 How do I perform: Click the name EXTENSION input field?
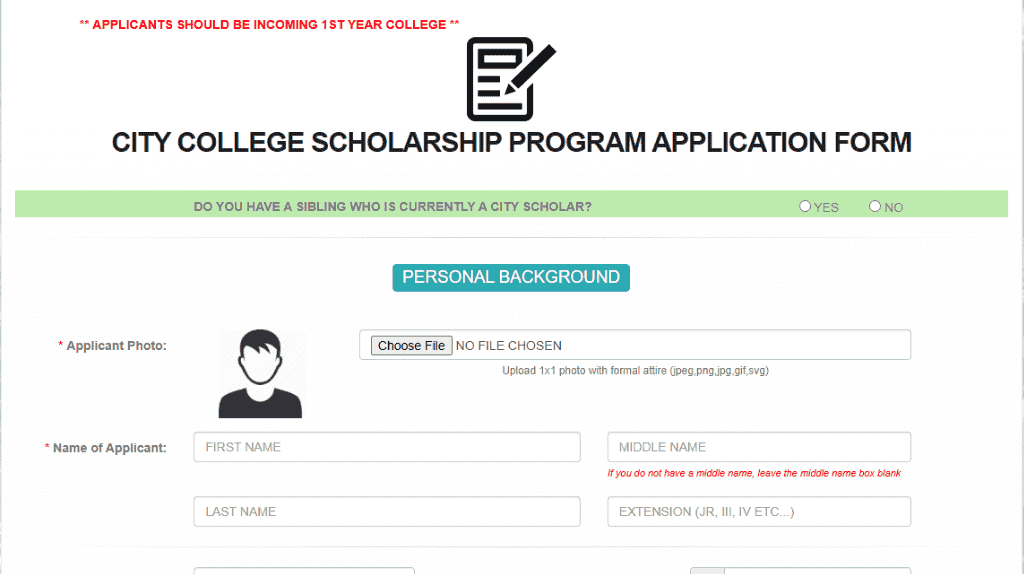pos(759,511)
